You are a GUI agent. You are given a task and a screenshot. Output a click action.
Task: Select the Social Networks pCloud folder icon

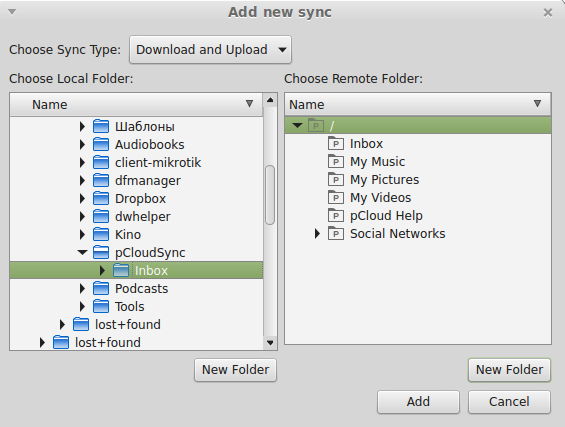click(x=336, y=233)
